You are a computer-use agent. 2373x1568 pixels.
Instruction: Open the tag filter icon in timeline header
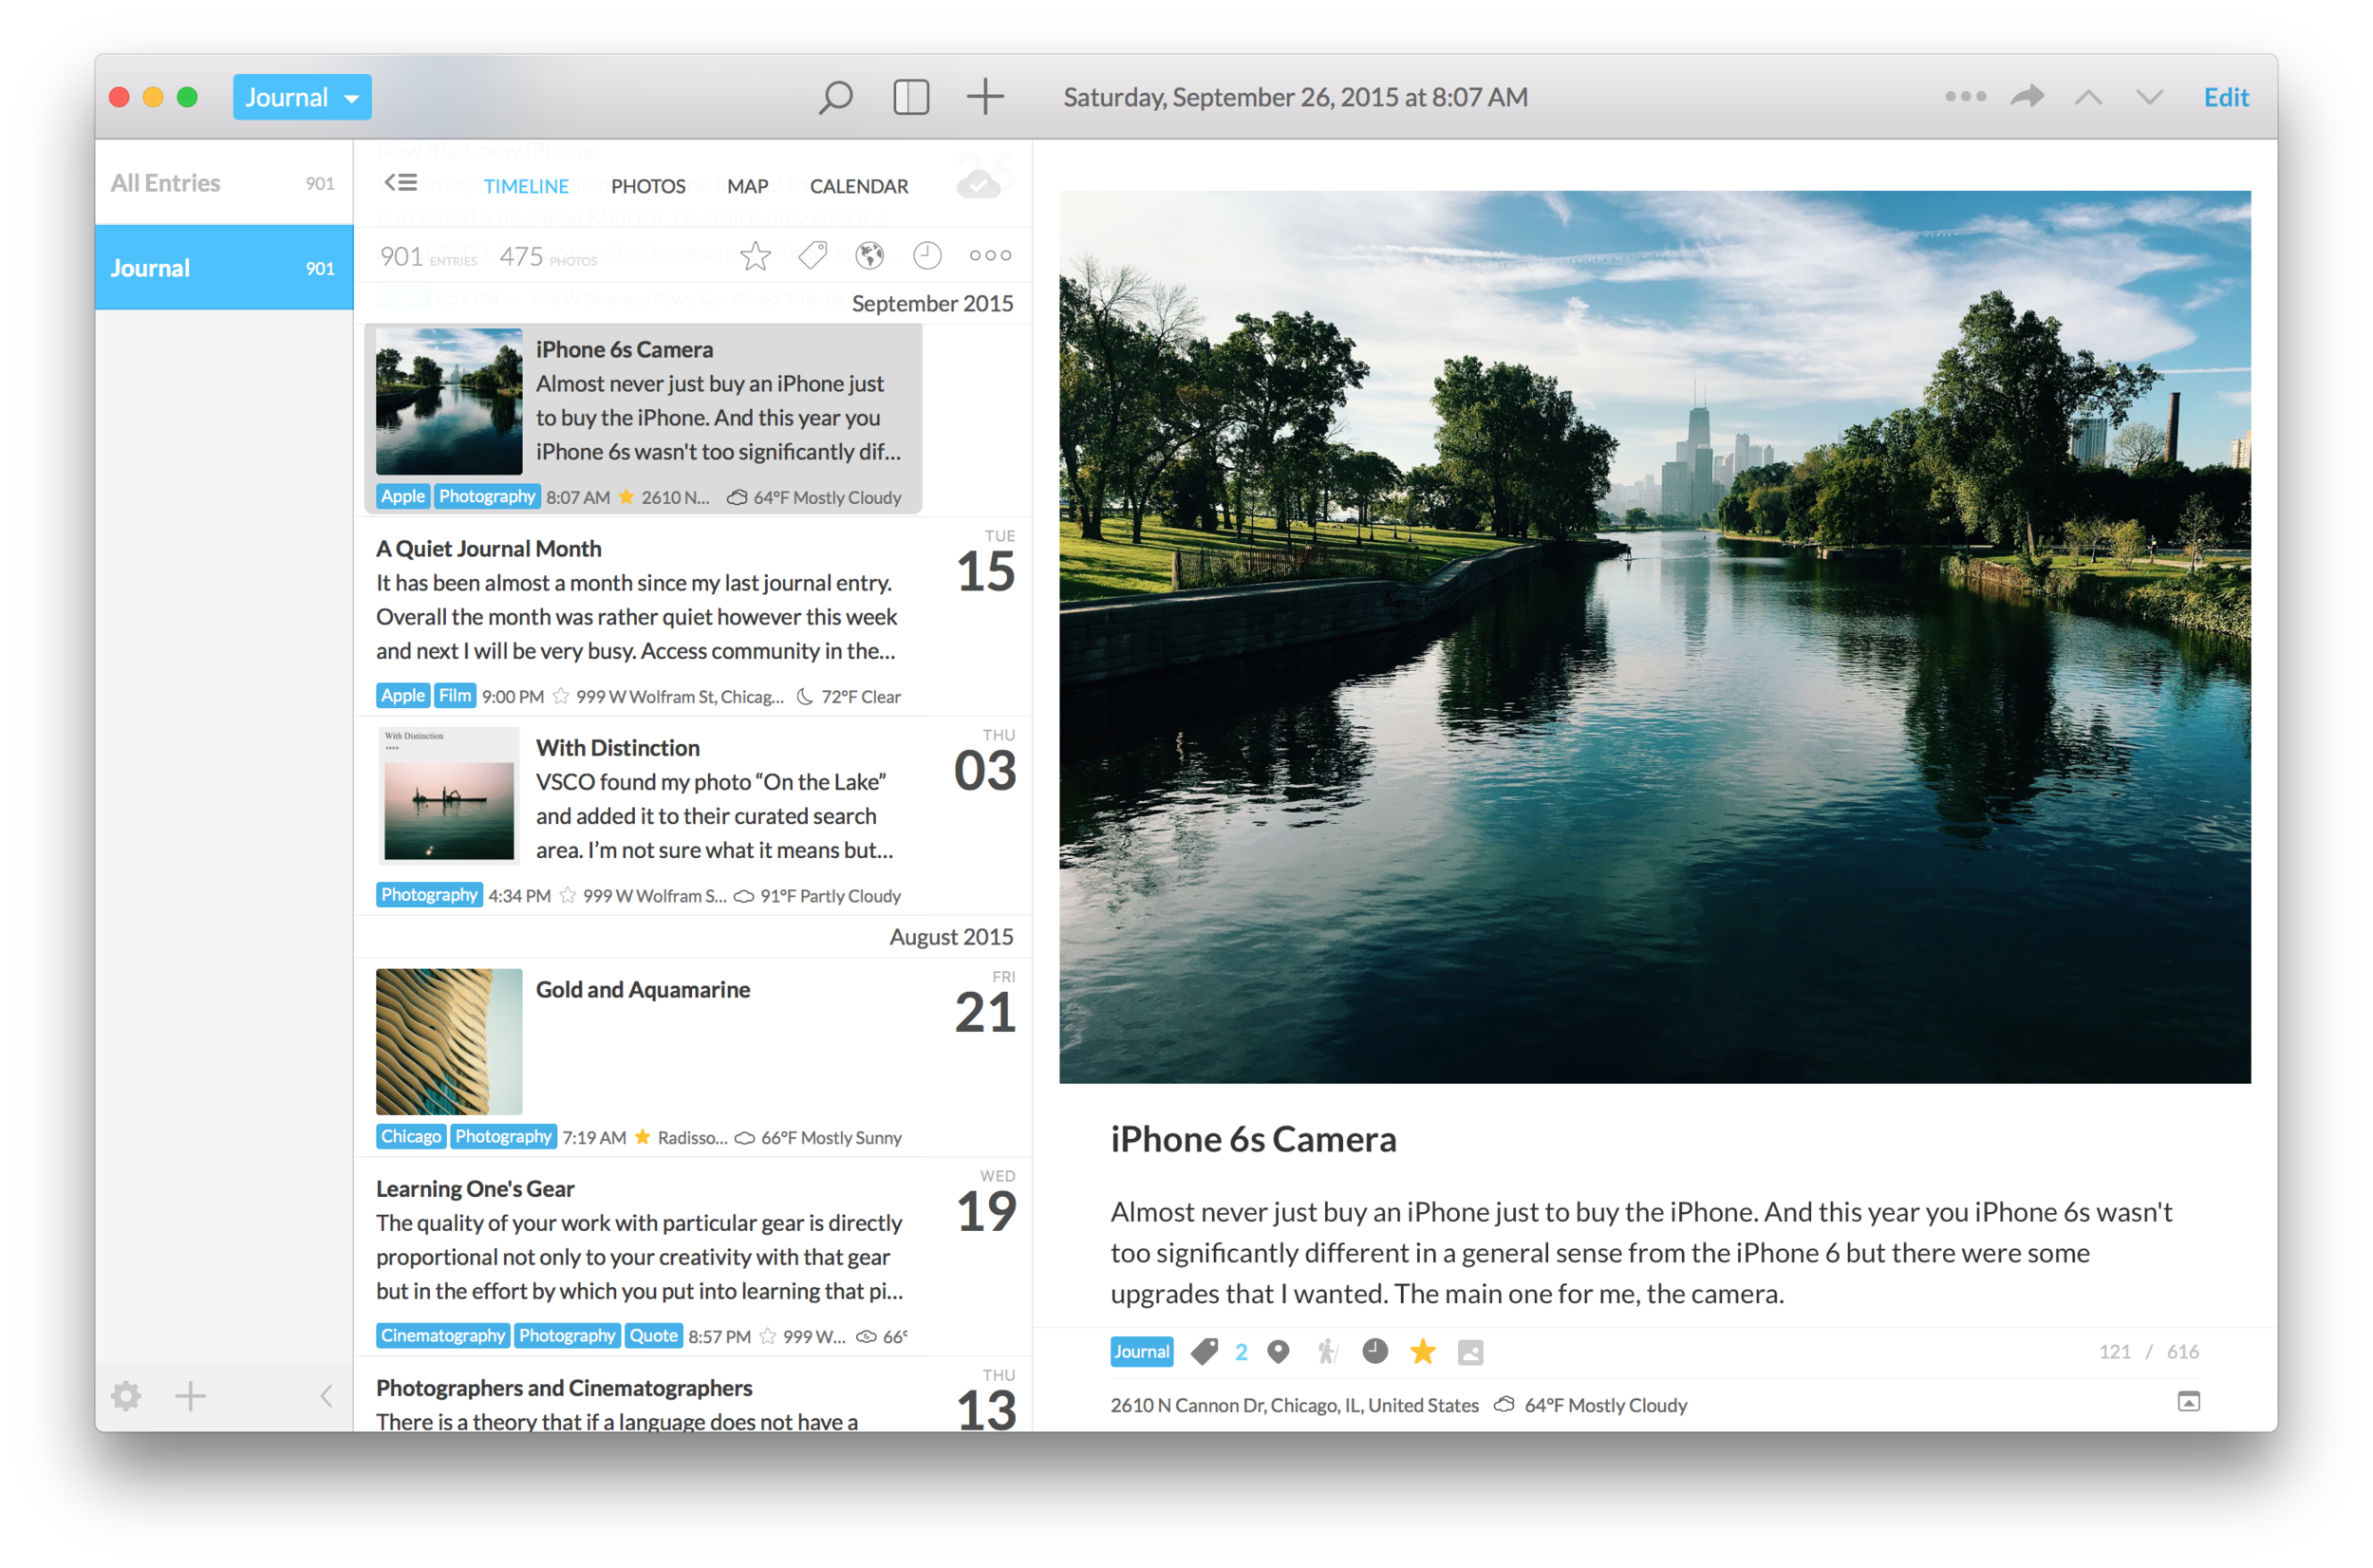(813, 256)
